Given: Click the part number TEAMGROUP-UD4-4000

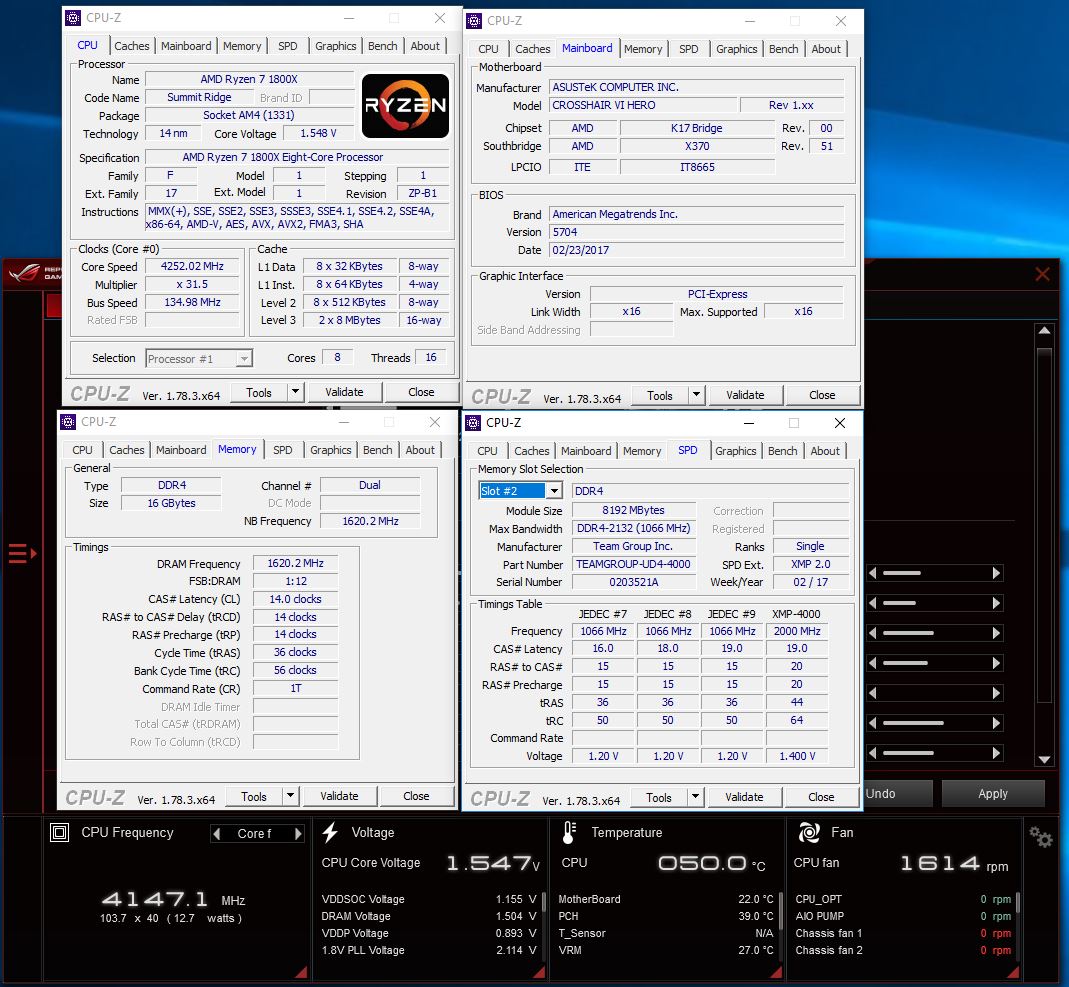Looking at the screenshot, I should 633,564.
